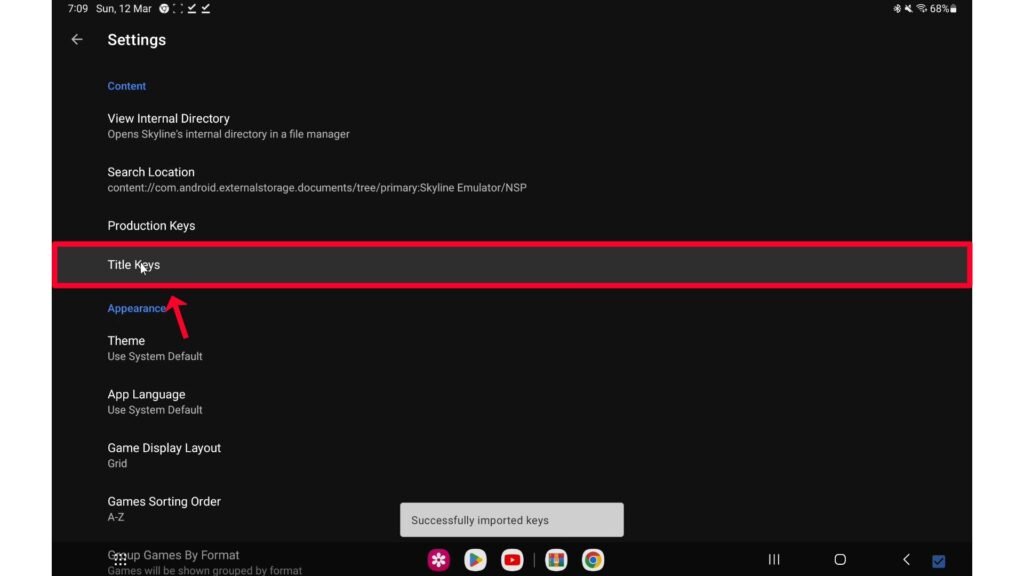Image resolution: width=1024 pixels, height=576 pixels.
Task: Change the Search Location path
Action: coord(316,179)
